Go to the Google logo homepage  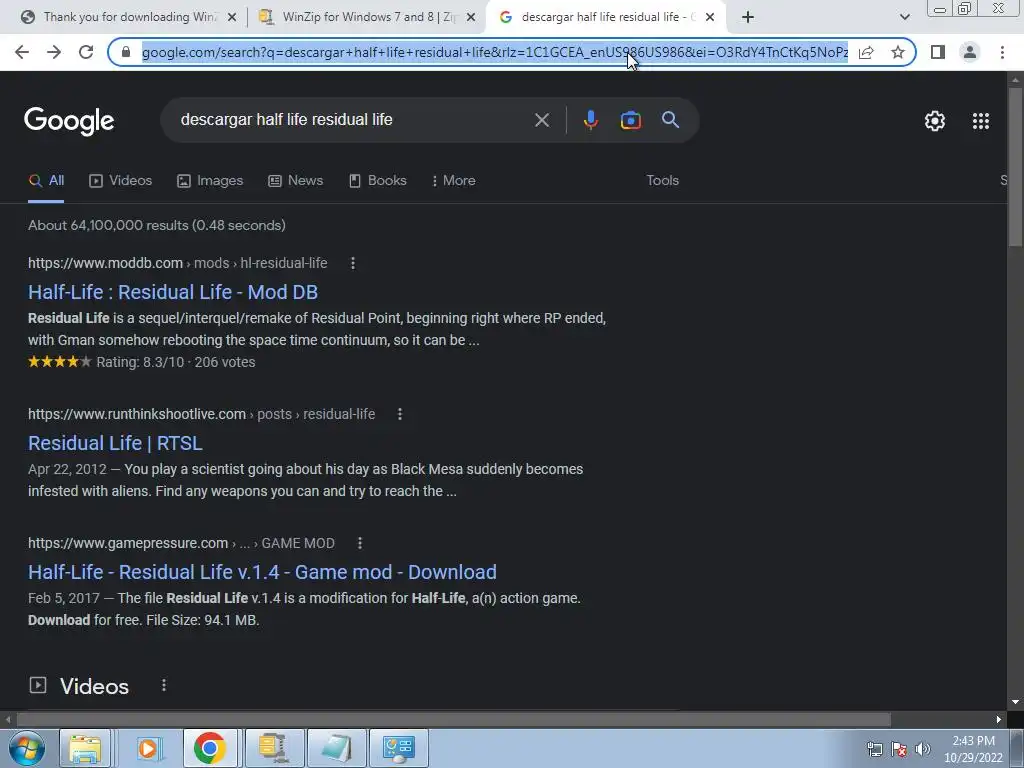point(69,121)
